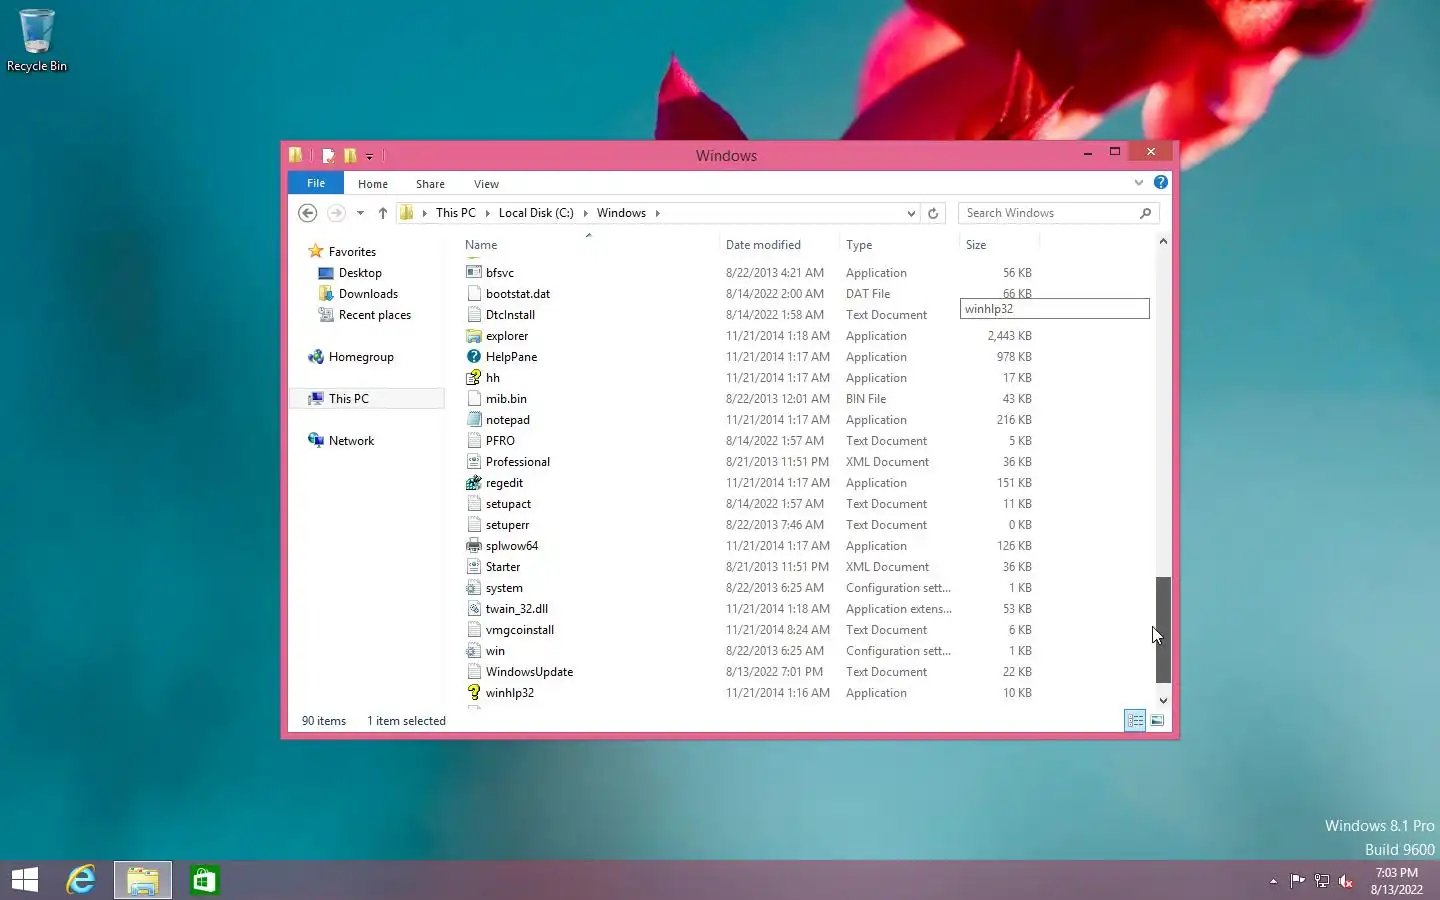Select the HelpPane application icon

point(474,356)
